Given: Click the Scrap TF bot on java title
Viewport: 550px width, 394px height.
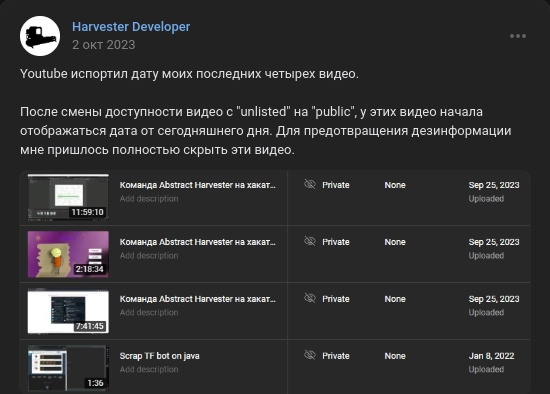Looking at the screenshot, I should [159, 356].
